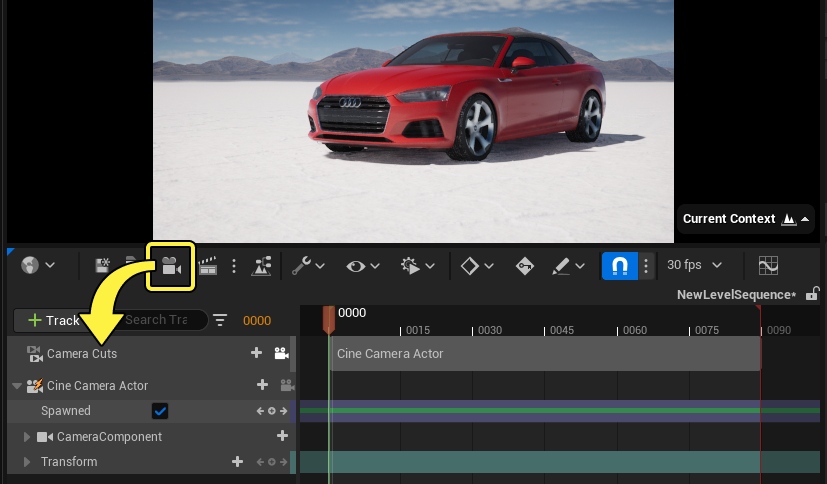827x484 pixels.
Task: Select the Spawned track row label
Action: [x=66, y=411]
